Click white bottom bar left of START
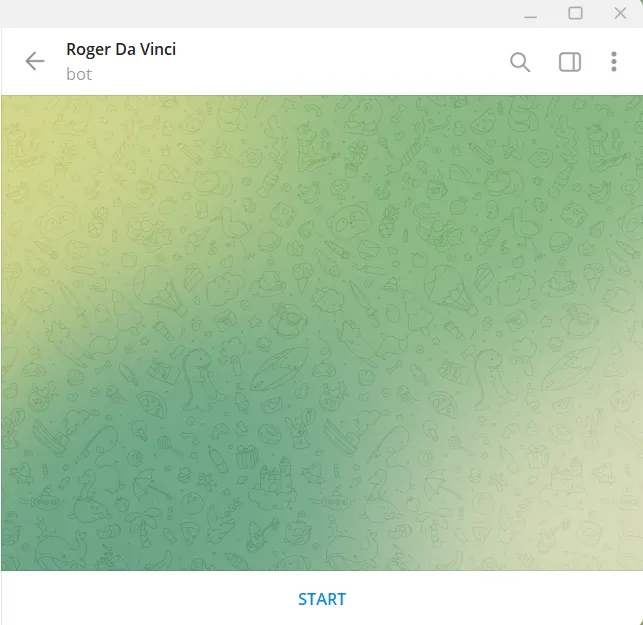The image size is (643, 625). point(148,598)
